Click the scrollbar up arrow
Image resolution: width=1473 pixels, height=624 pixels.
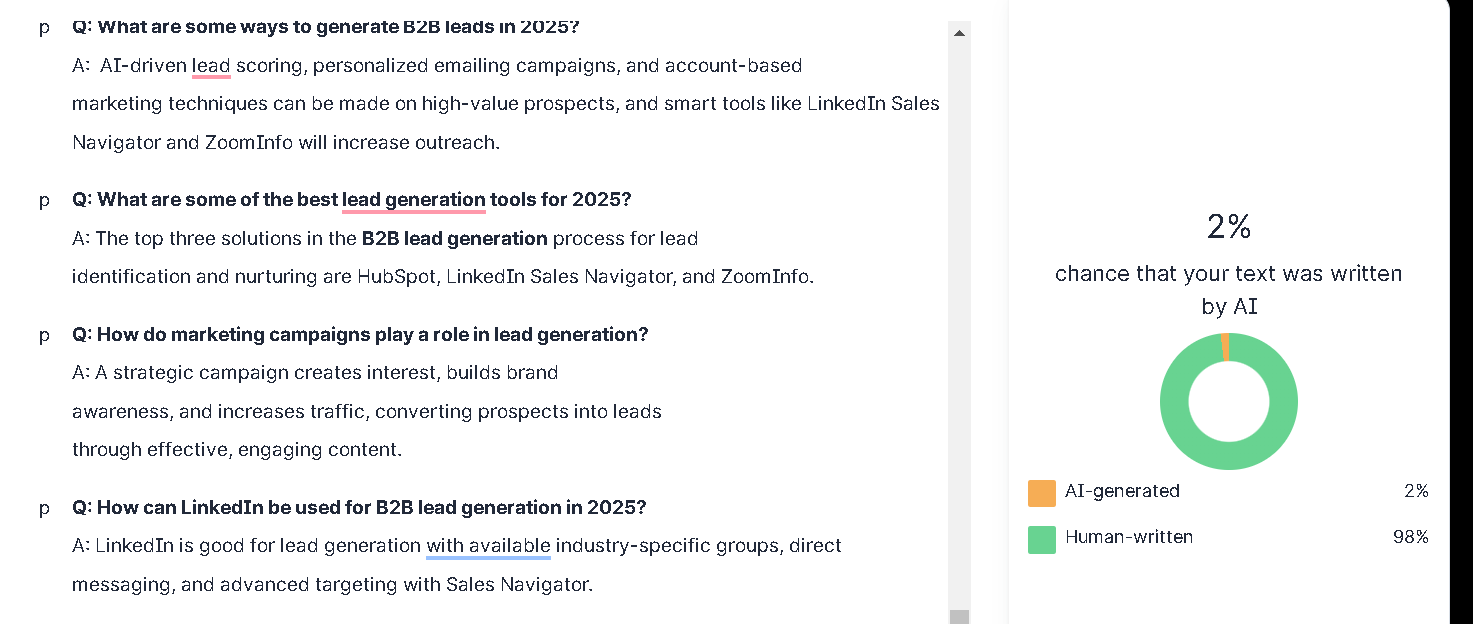click(959, 31)
